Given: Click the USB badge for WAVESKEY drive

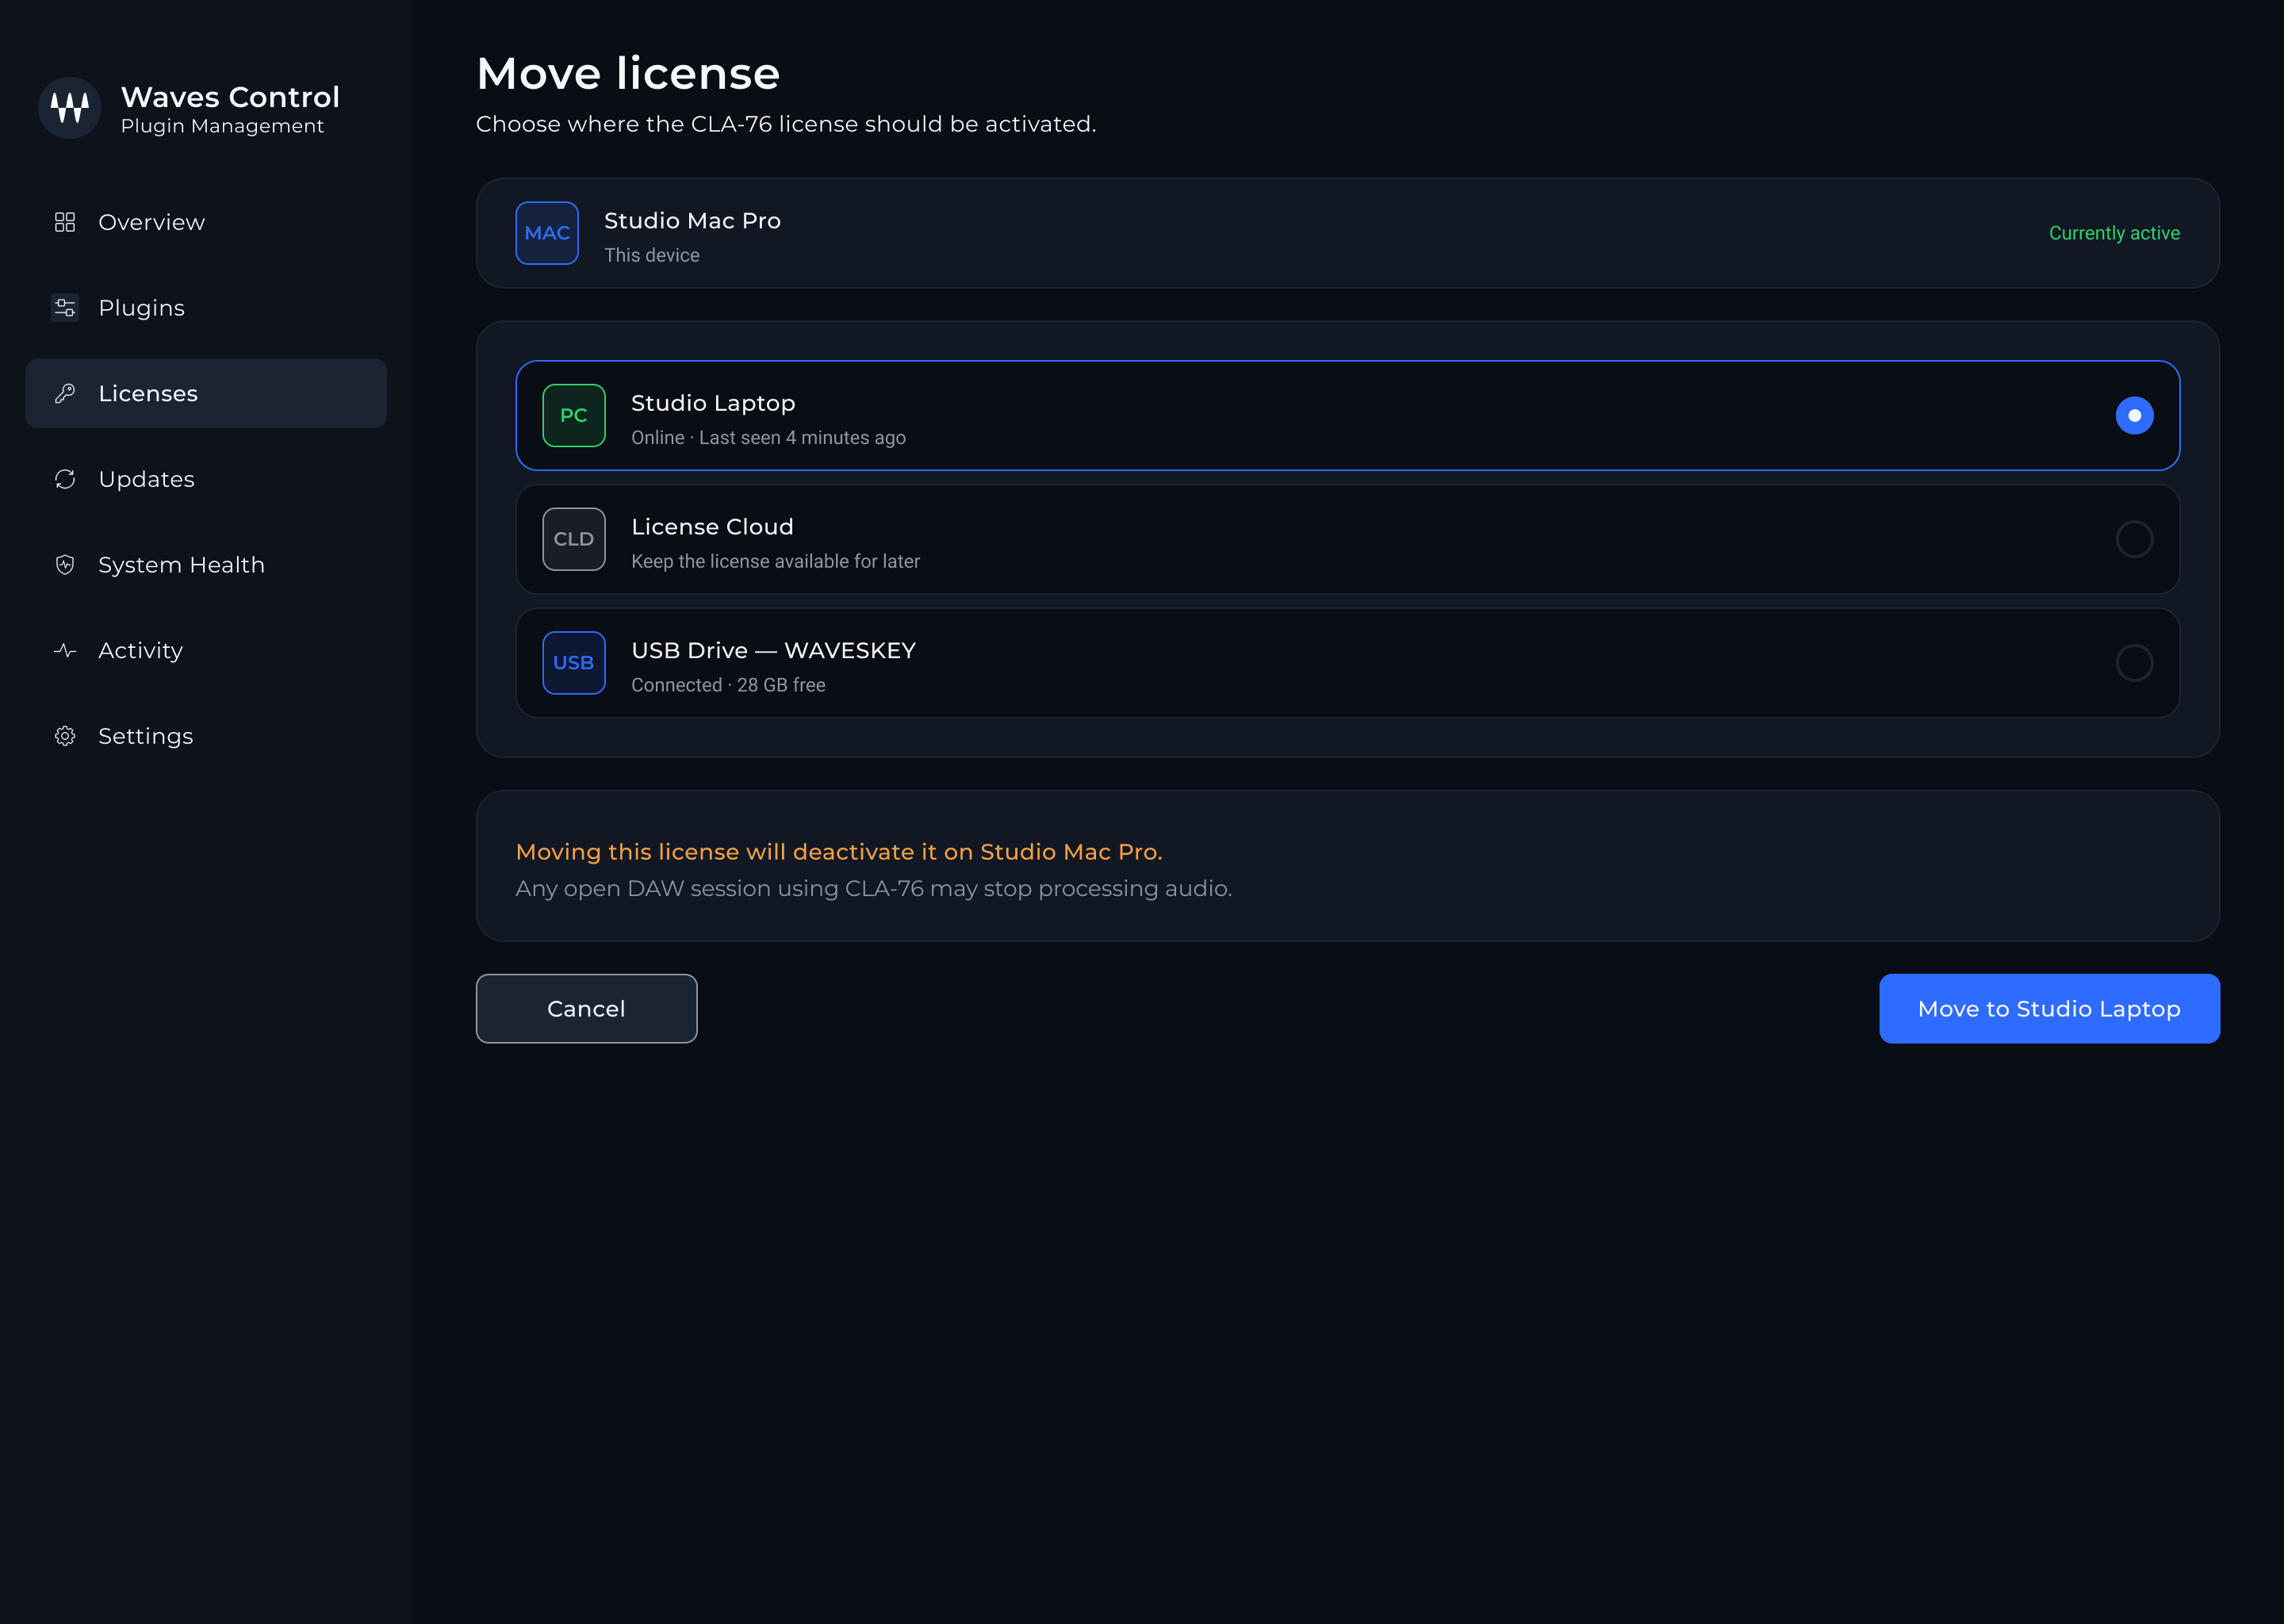Looking at the screenshot, I should [574, 663].
